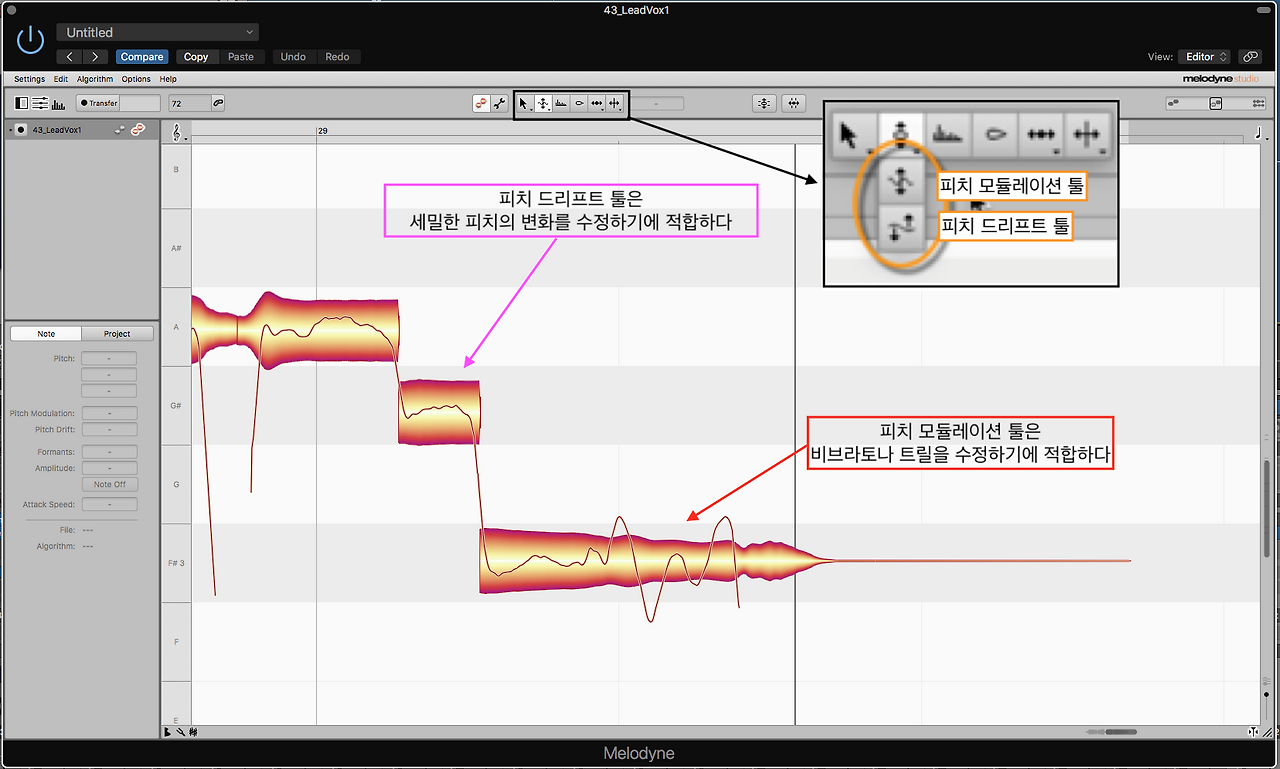The width and height of the screenshot is (1280, 769).
Task: Open the Options menu
Action: [x=136, y=79]
